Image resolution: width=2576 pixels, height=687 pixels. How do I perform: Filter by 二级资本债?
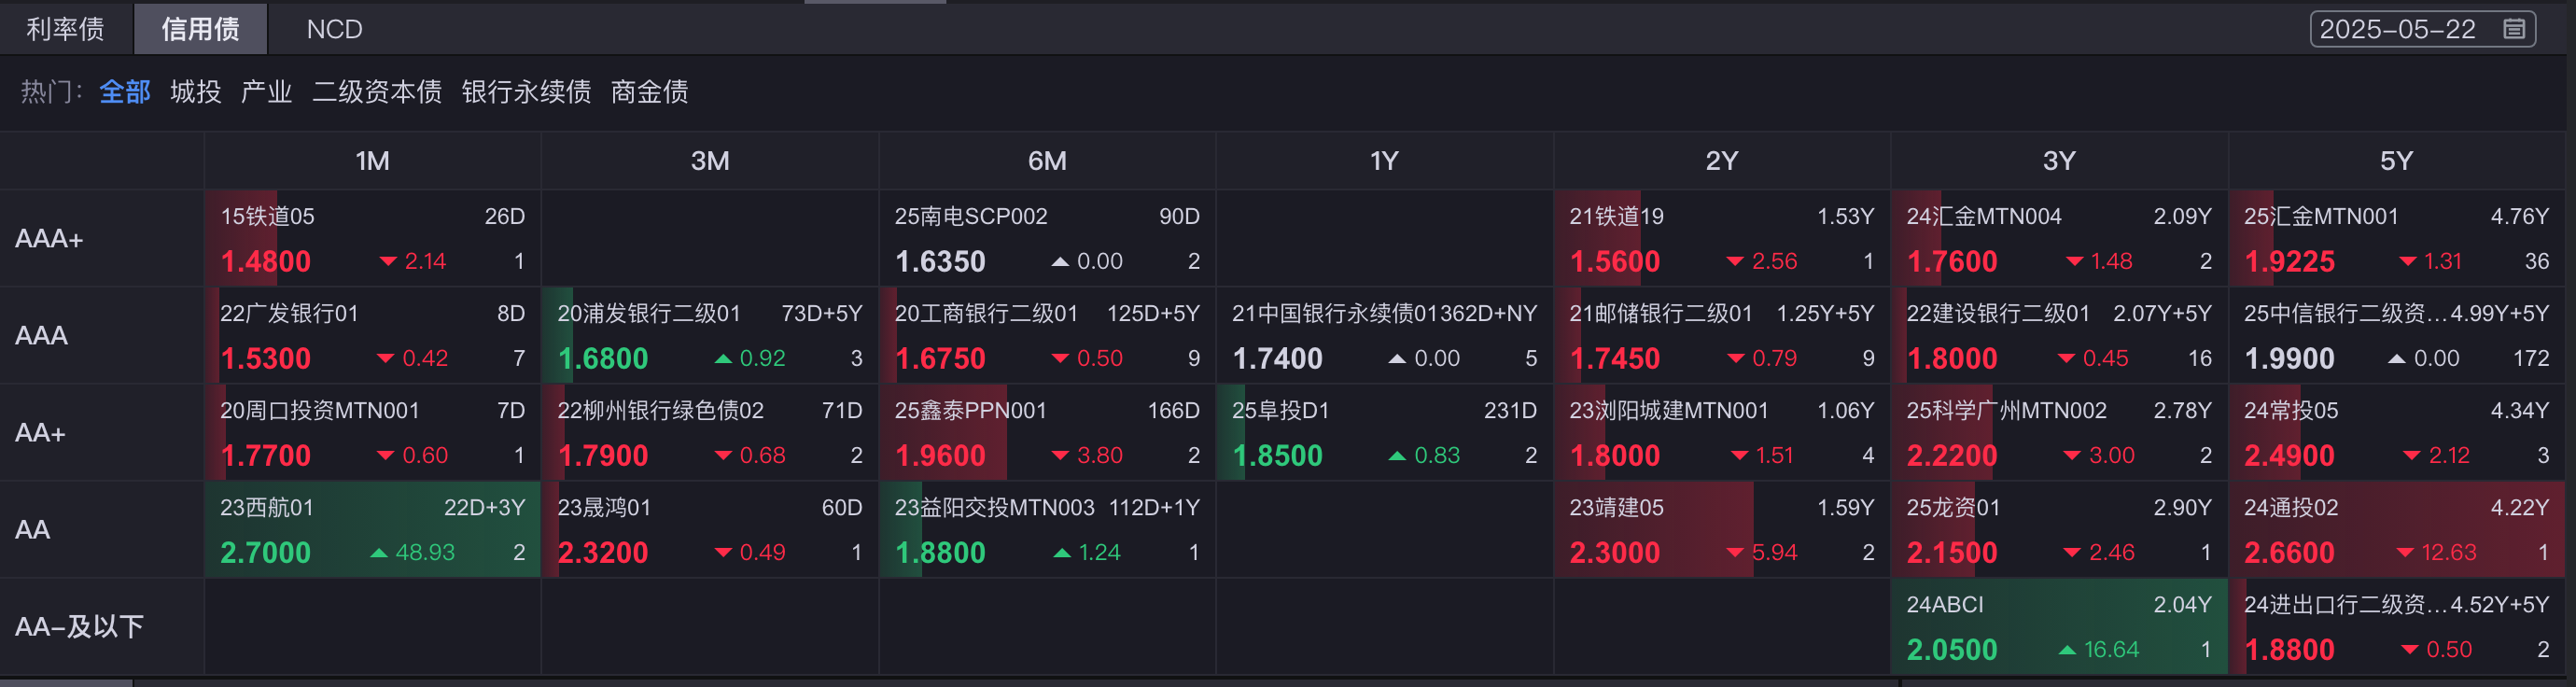tap(377, 92)
